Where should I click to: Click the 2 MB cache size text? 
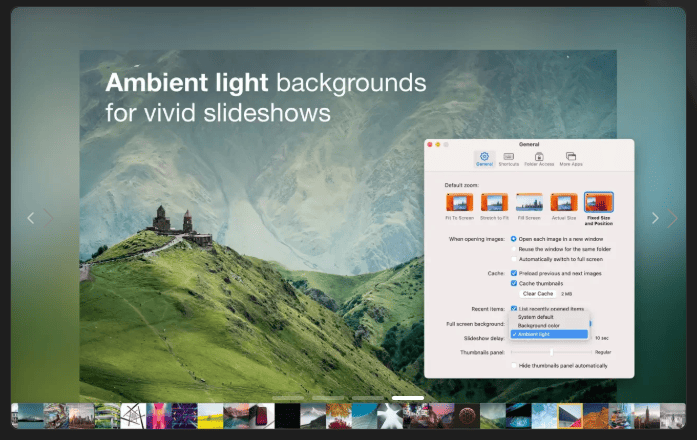point(566,294)
